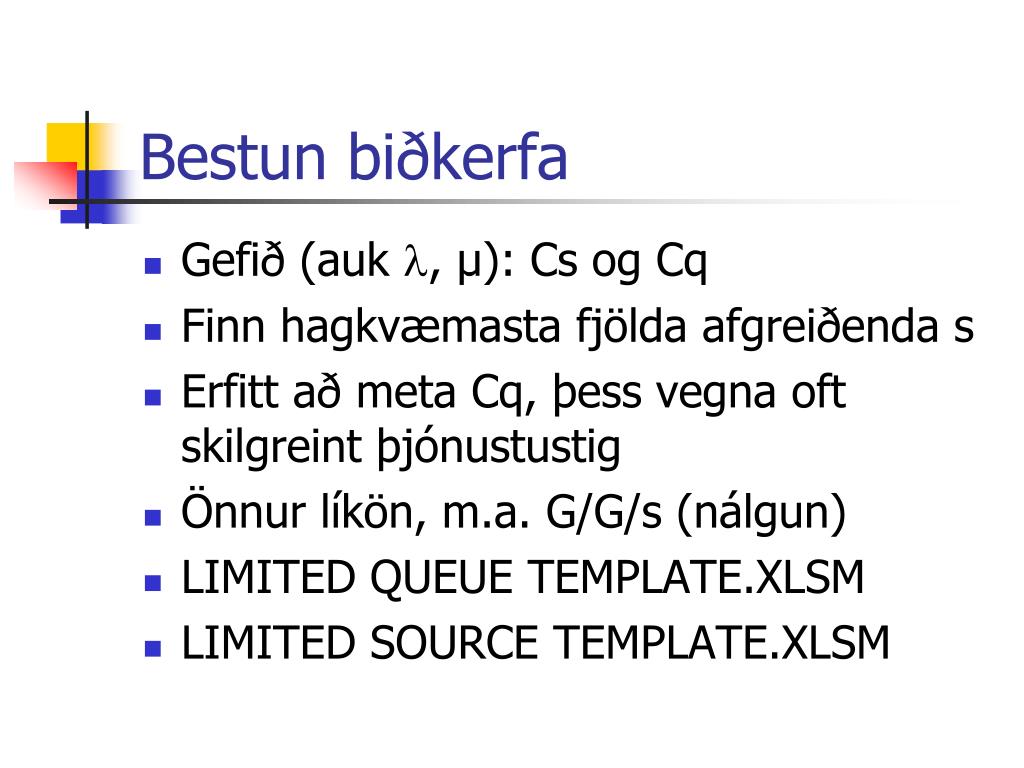Click the text 'Cs og Cq'
The image size is (1024, 768).
pyautogui.click(x=618, y=263)
